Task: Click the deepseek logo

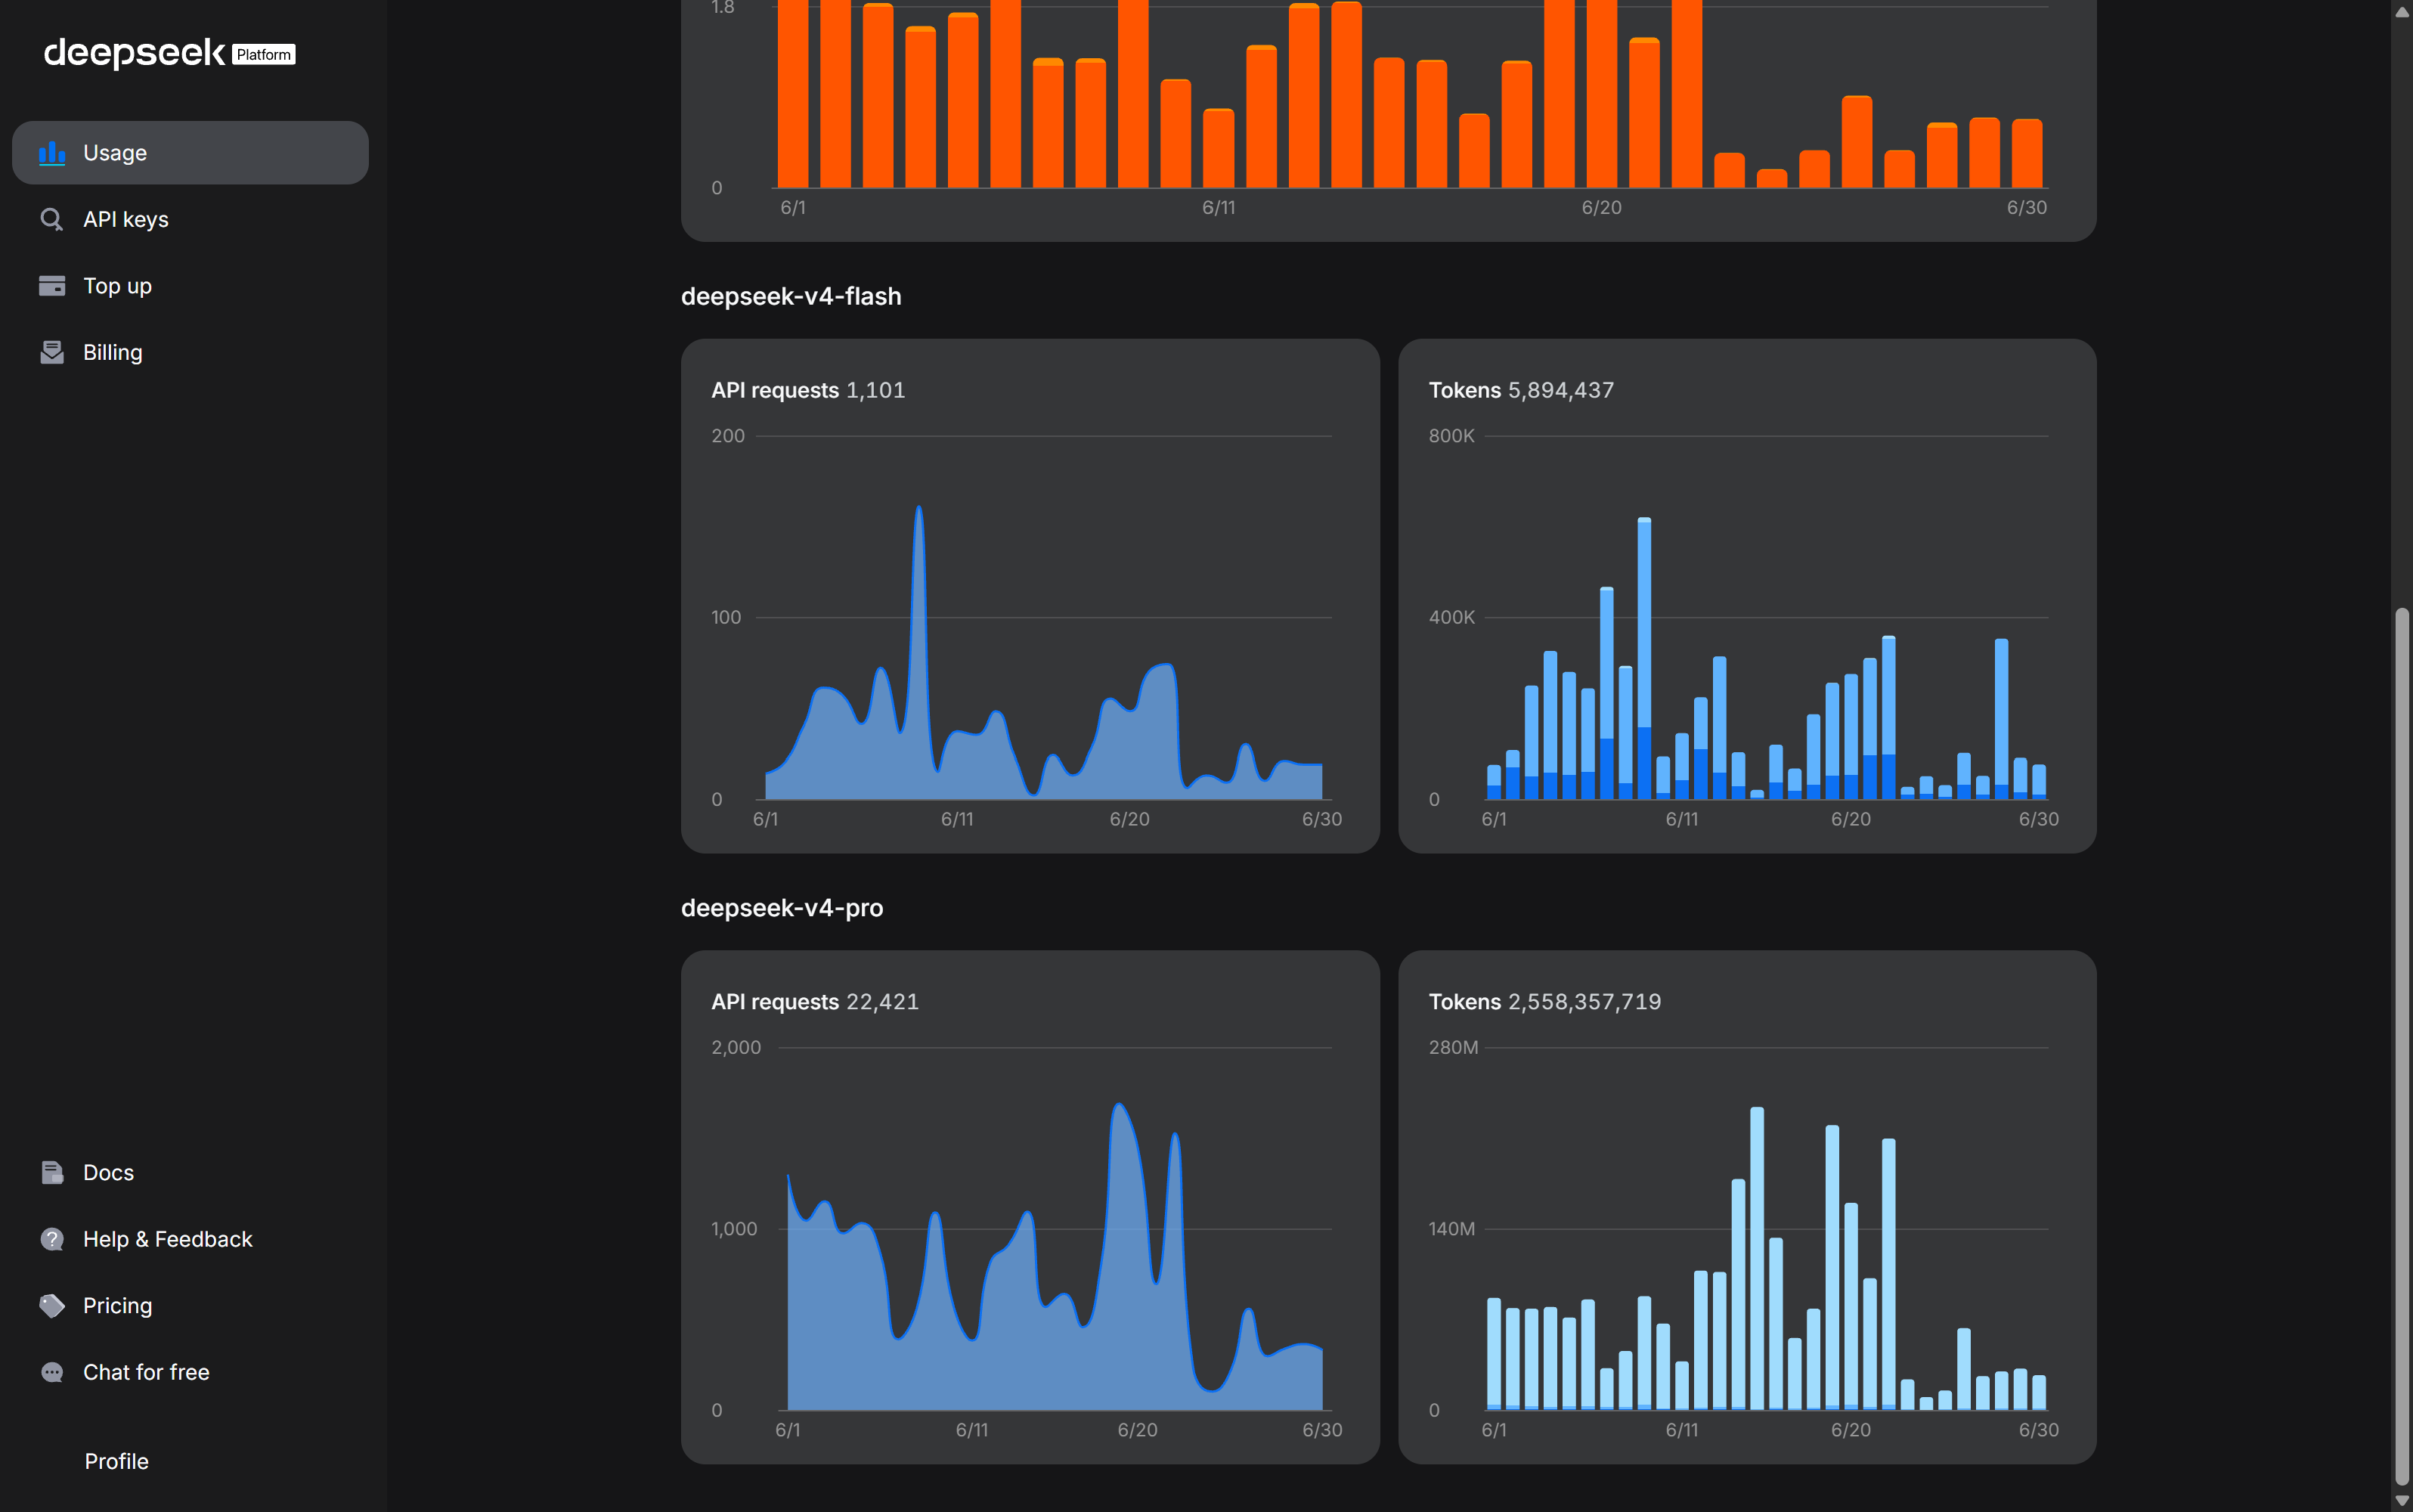Action: (134, 53)
